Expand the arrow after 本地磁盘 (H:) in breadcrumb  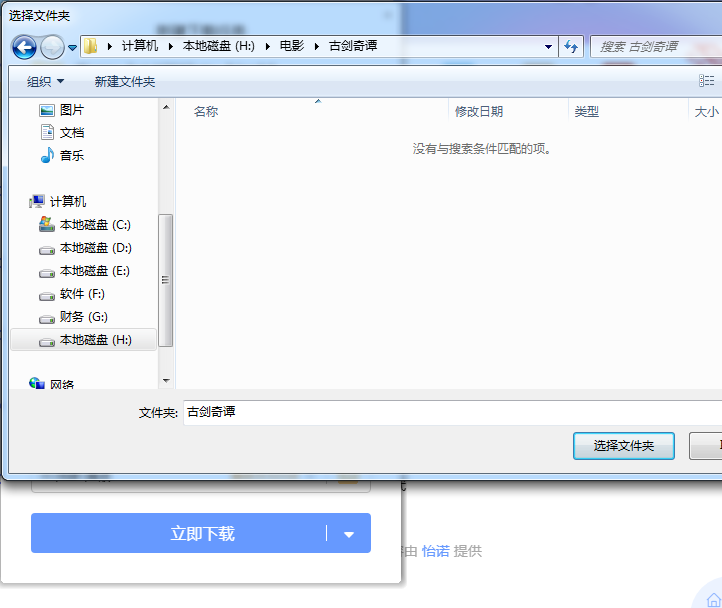[x=268, y=46]
